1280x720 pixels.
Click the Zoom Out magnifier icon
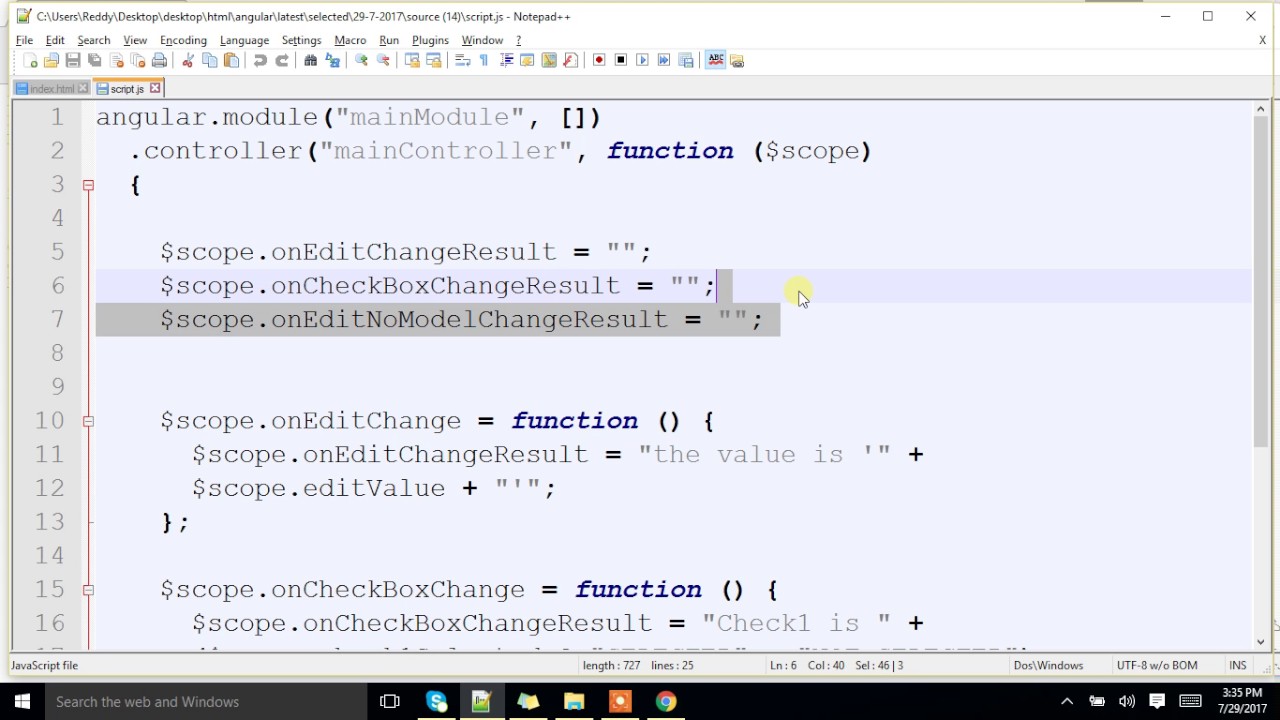(x=383, y=60)
